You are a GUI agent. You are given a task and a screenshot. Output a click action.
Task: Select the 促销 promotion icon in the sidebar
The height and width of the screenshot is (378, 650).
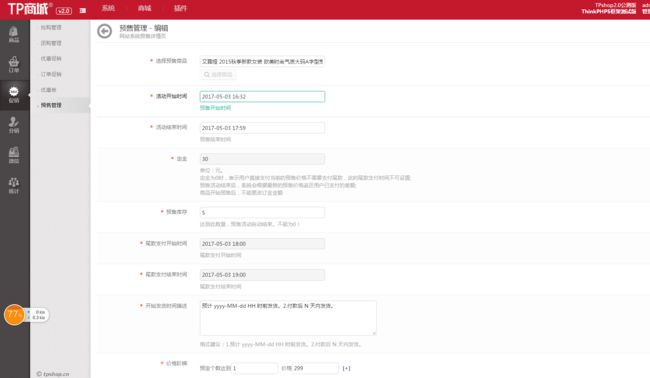point(14,95)
